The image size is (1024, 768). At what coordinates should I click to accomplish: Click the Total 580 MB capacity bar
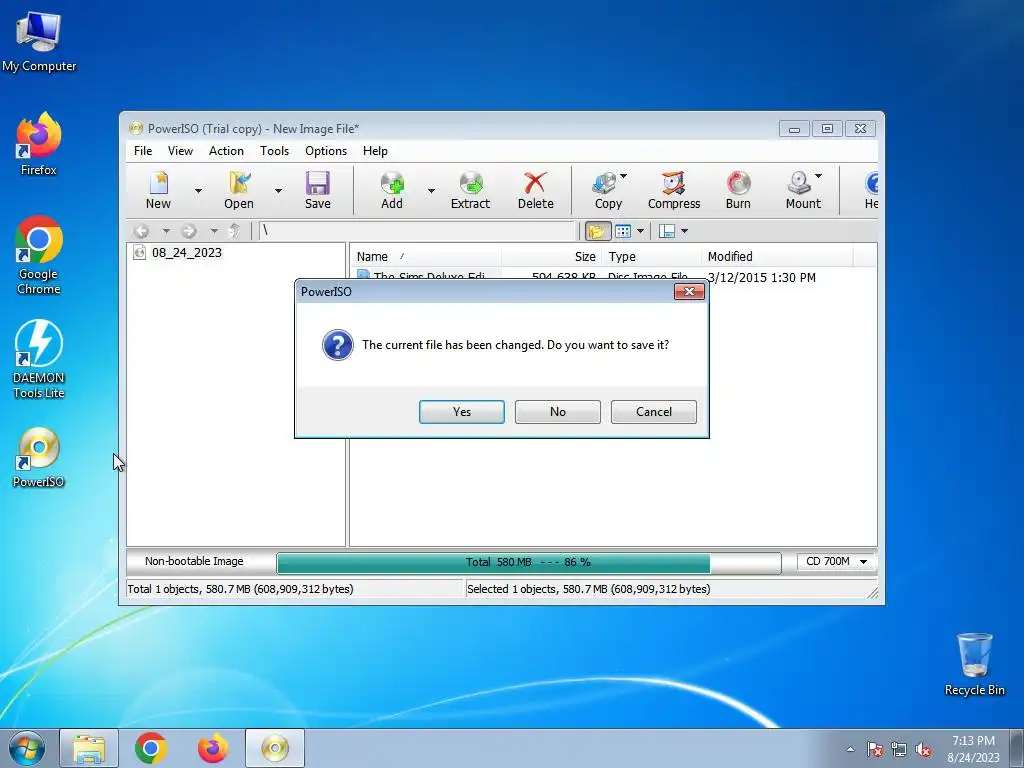[x=528, y=562]
